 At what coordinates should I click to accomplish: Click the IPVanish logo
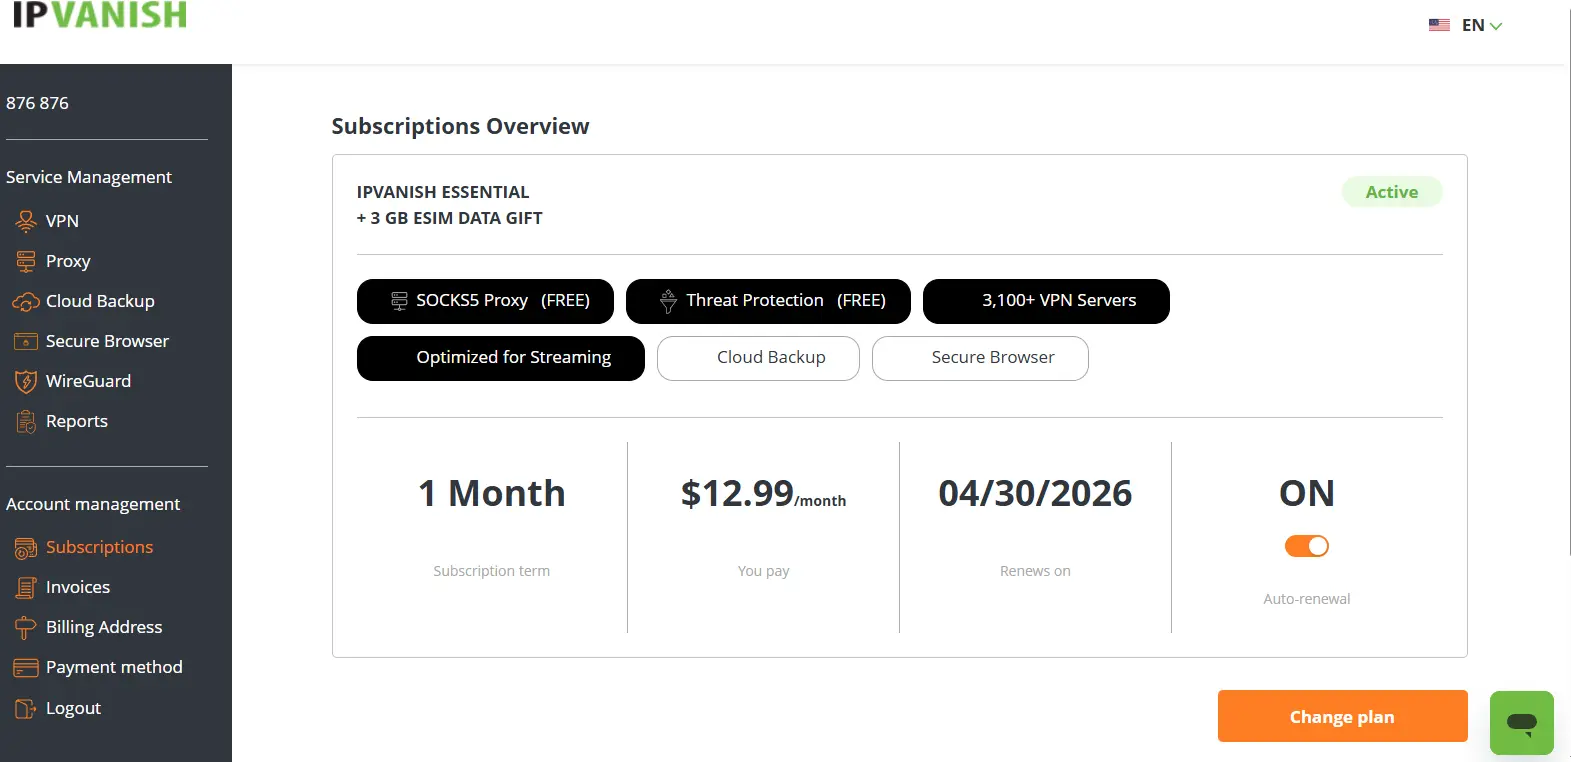click(99, 14)
